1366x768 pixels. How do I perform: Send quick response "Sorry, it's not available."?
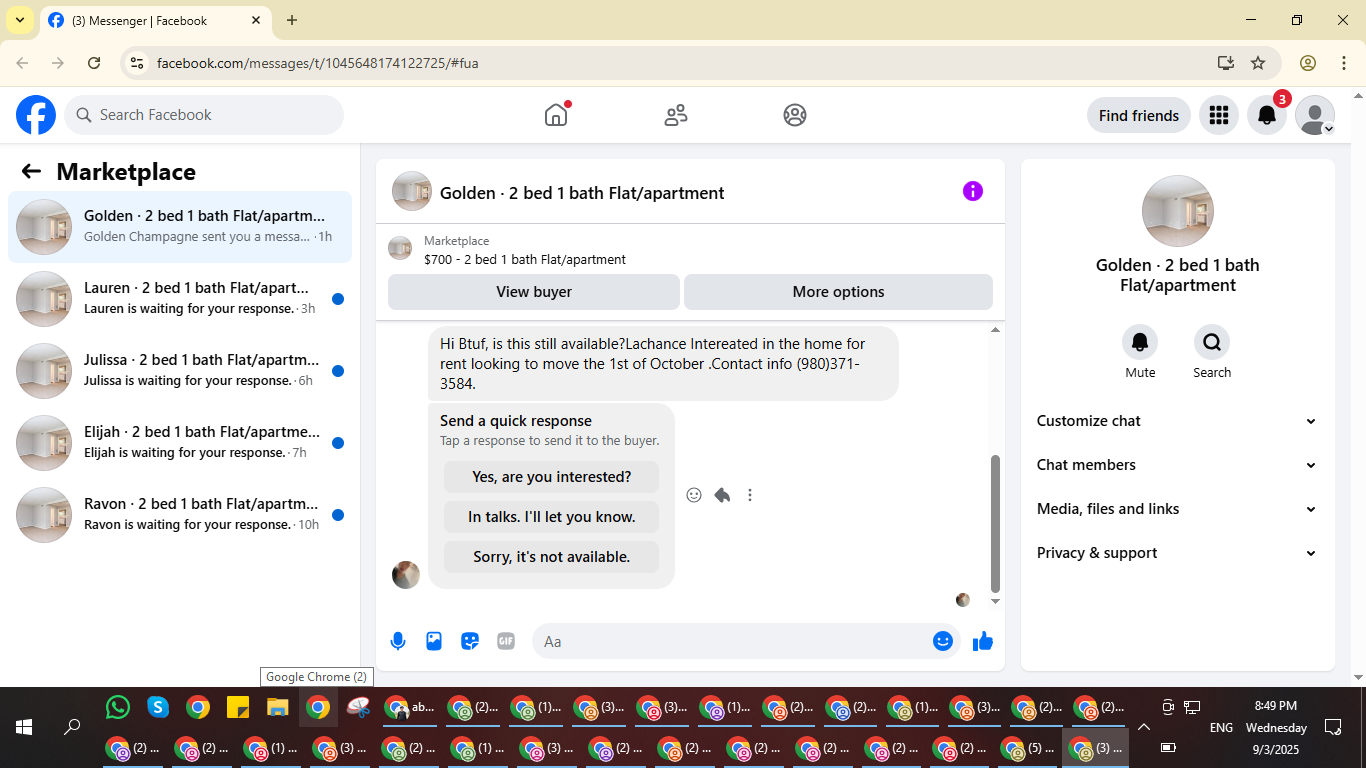click(552, 557)
